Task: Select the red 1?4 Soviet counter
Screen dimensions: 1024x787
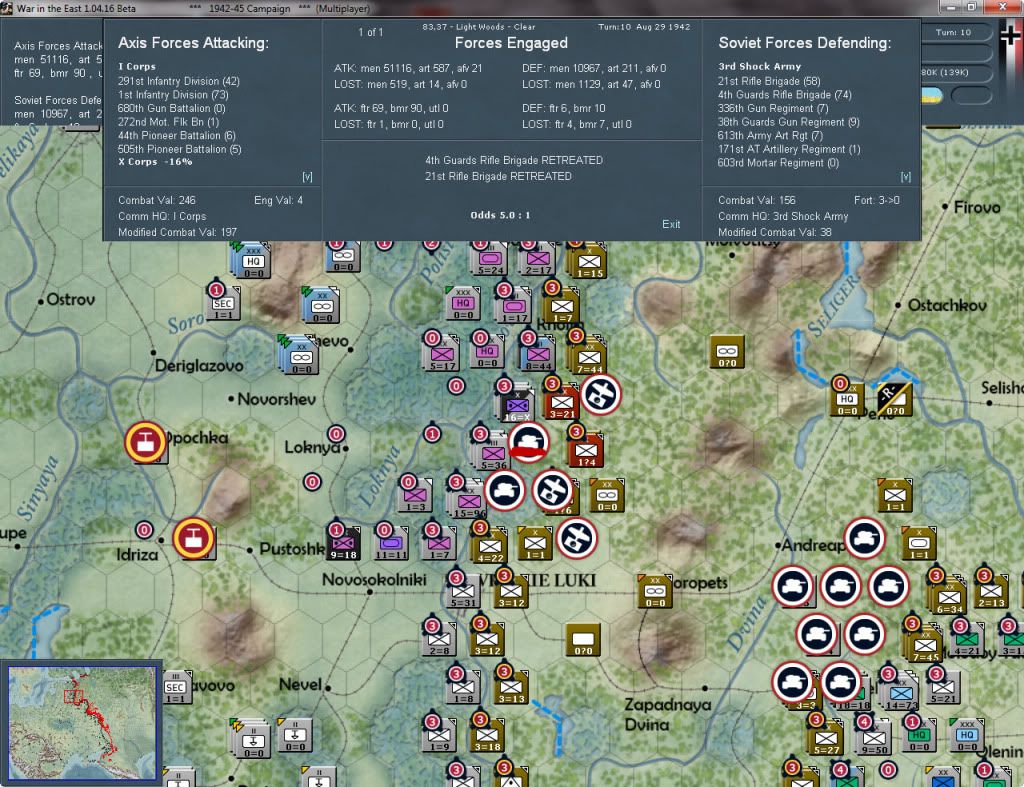Action: coord(586,452)
